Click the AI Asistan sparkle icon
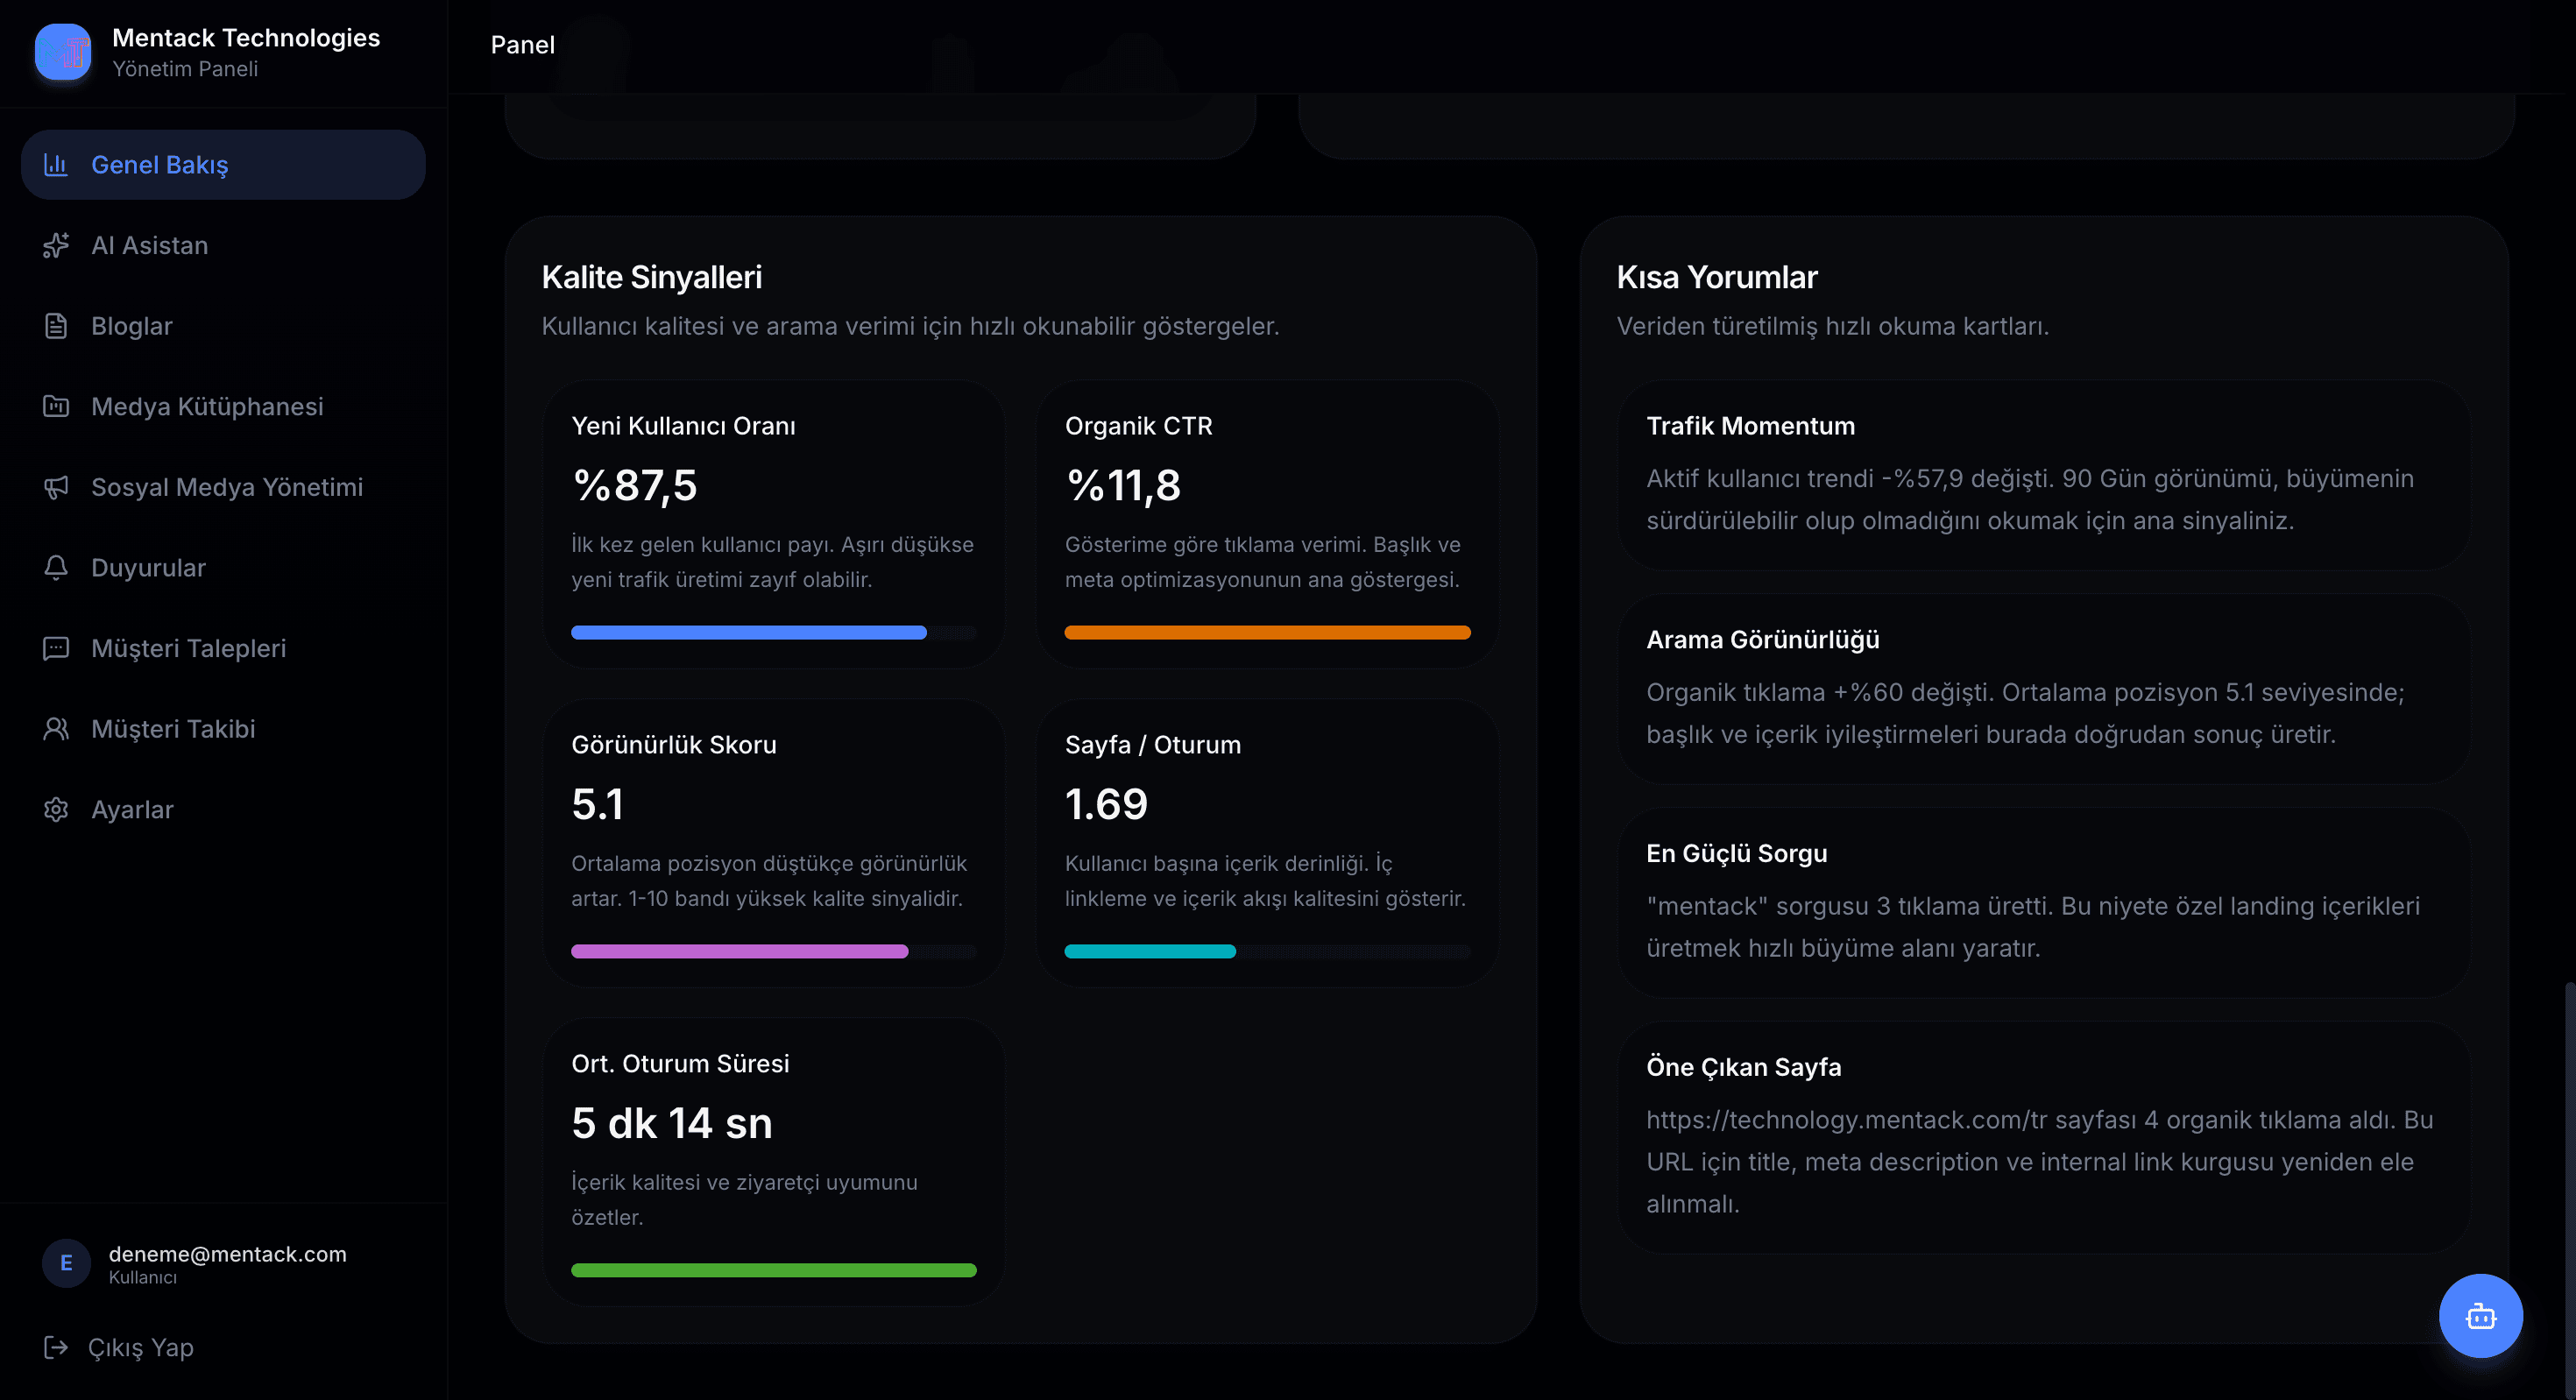 point(56,245)
